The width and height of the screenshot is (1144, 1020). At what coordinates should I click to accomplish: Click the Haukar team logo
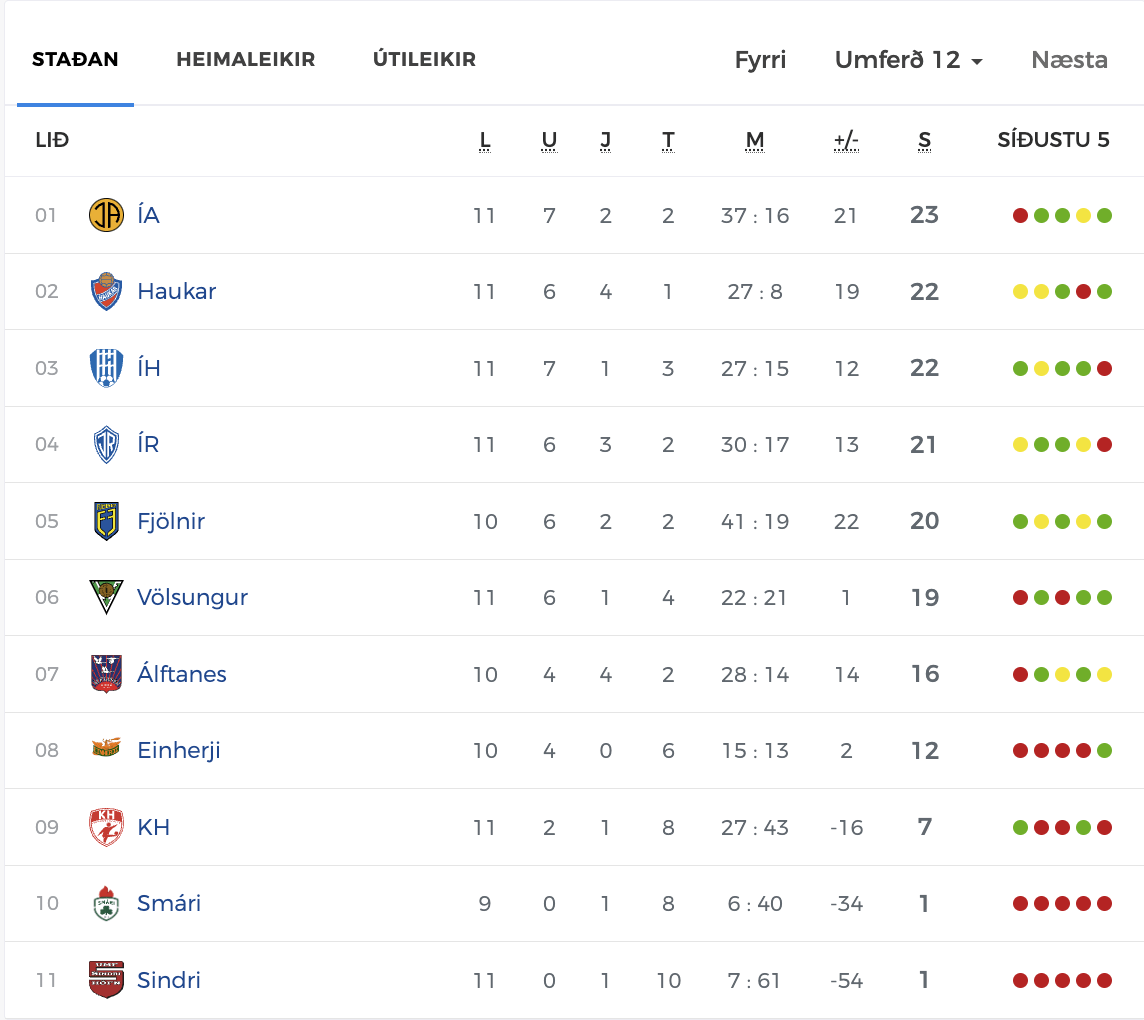[106, 291]
